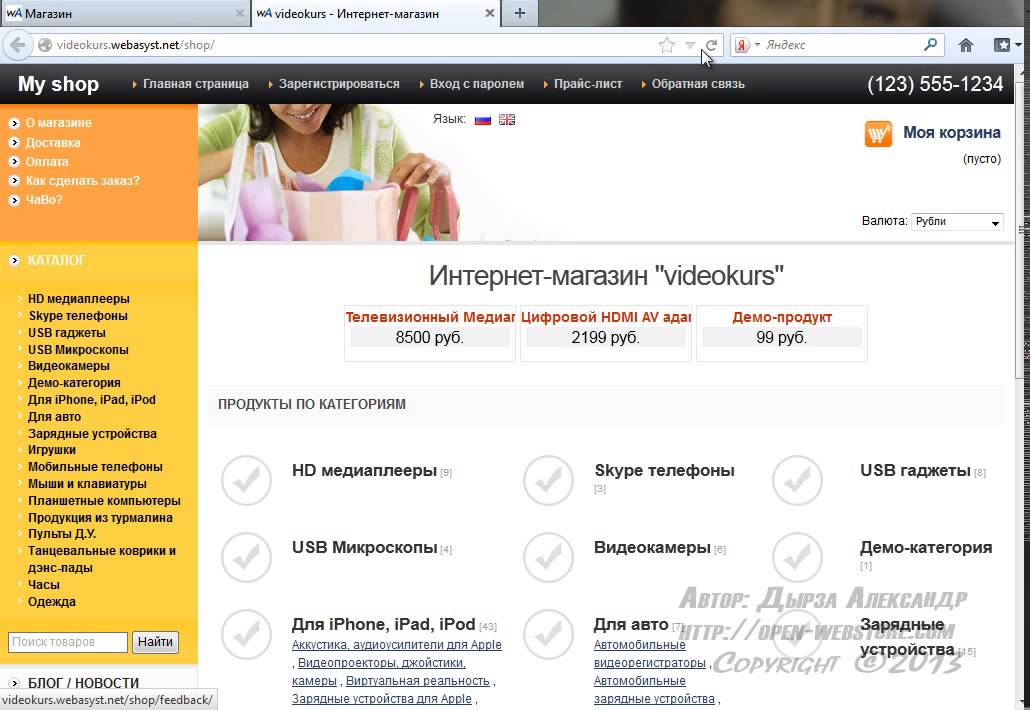
Task: Open Обратная связь in the top menu
Action: [x=698, y=84]
